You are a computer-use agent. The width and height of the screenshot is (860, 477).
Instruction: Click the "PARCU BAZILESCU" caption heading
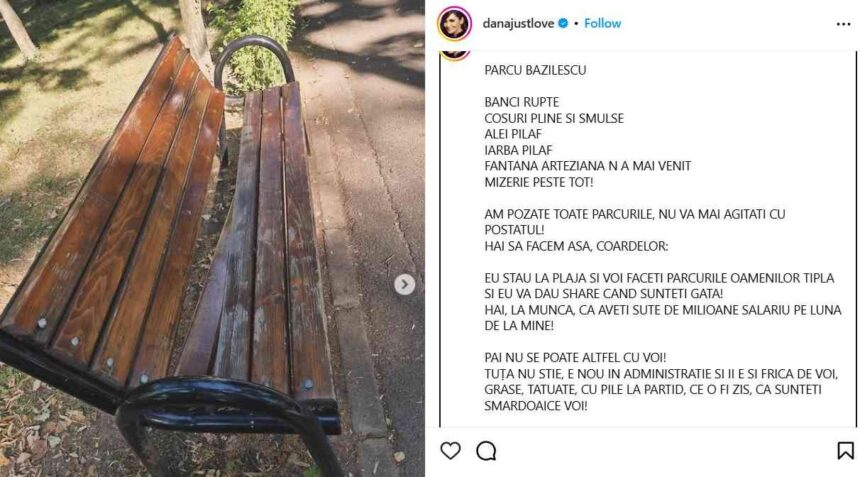pos(535,70)
